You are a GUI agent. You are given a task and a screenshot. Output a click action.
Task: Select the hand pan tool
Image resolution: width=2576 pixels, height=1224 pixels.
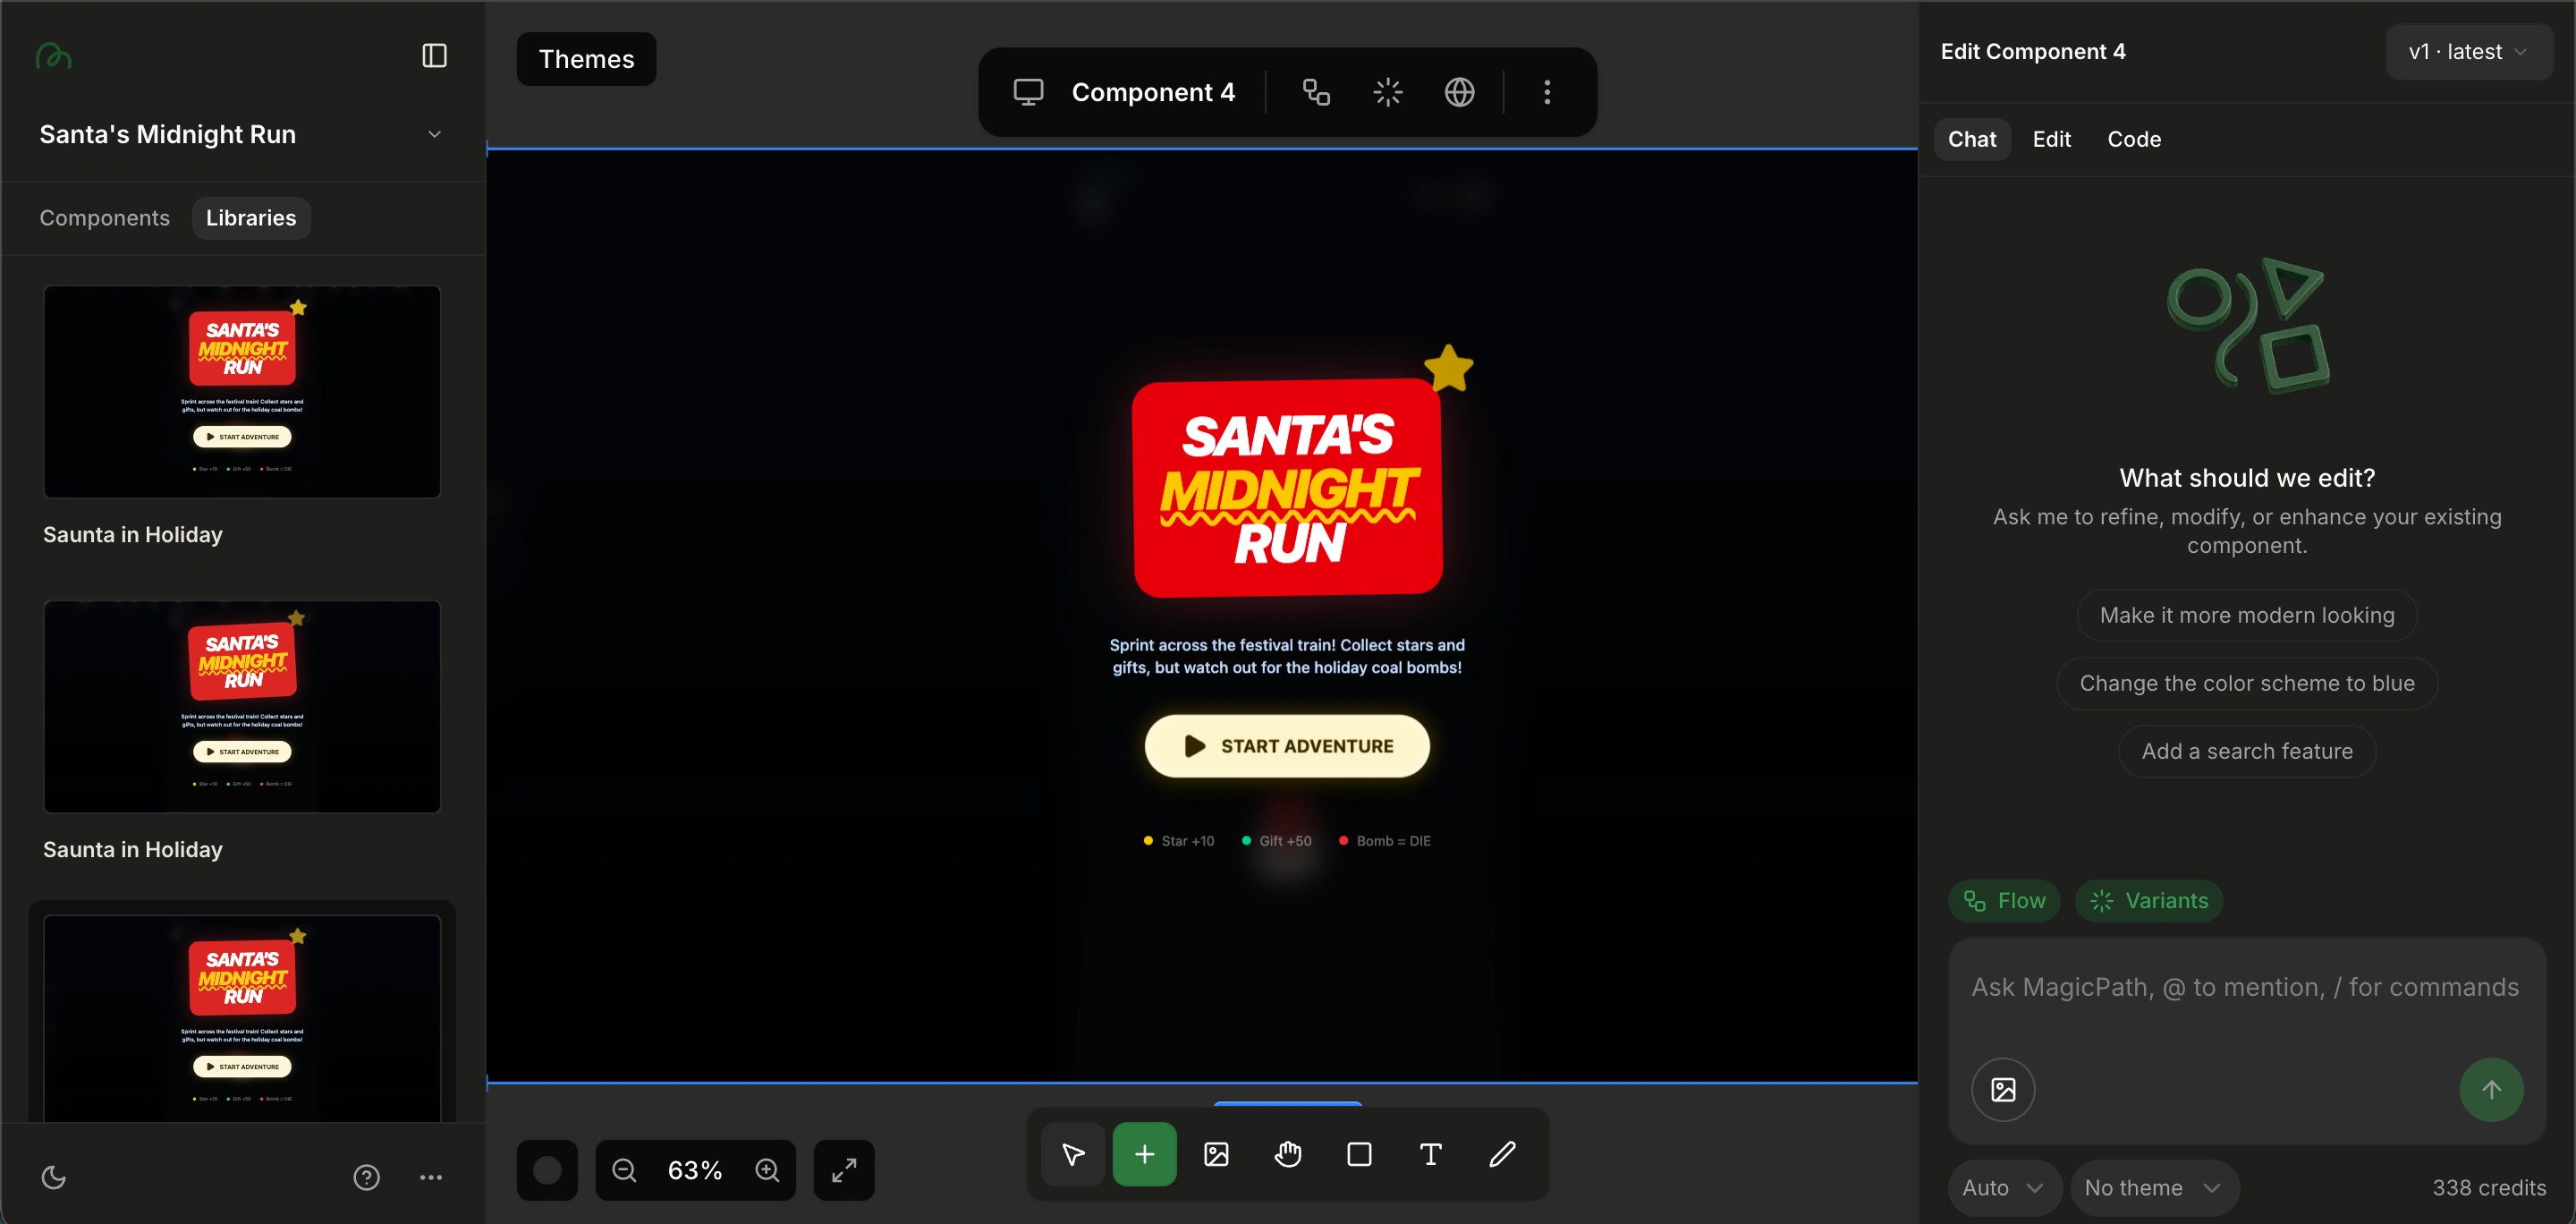1288,1154
